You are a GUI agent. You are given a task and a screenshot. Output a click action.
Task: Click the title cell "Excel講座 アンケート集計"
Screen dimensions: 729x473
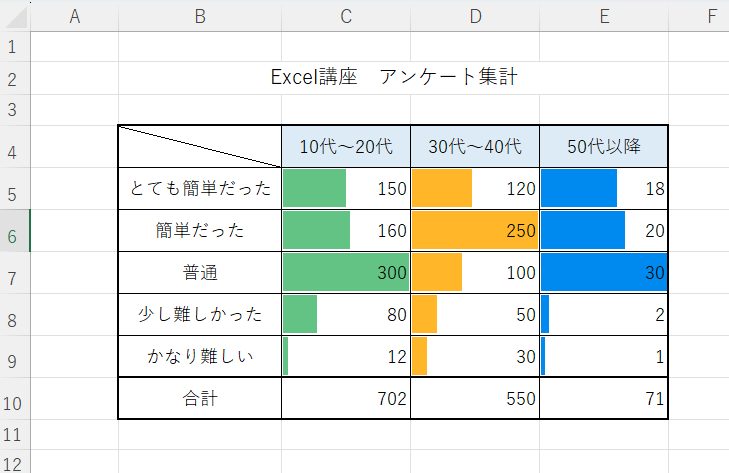[394, 77]
